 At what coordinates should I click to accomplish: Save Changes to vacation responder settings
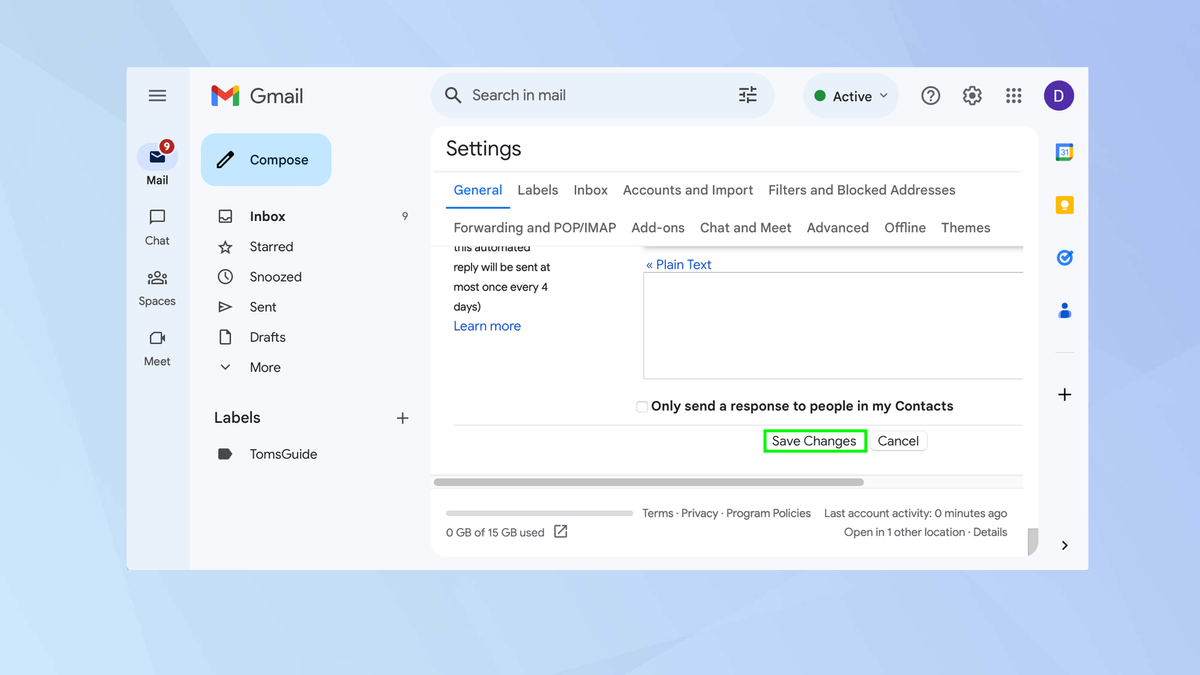(814, 440)
